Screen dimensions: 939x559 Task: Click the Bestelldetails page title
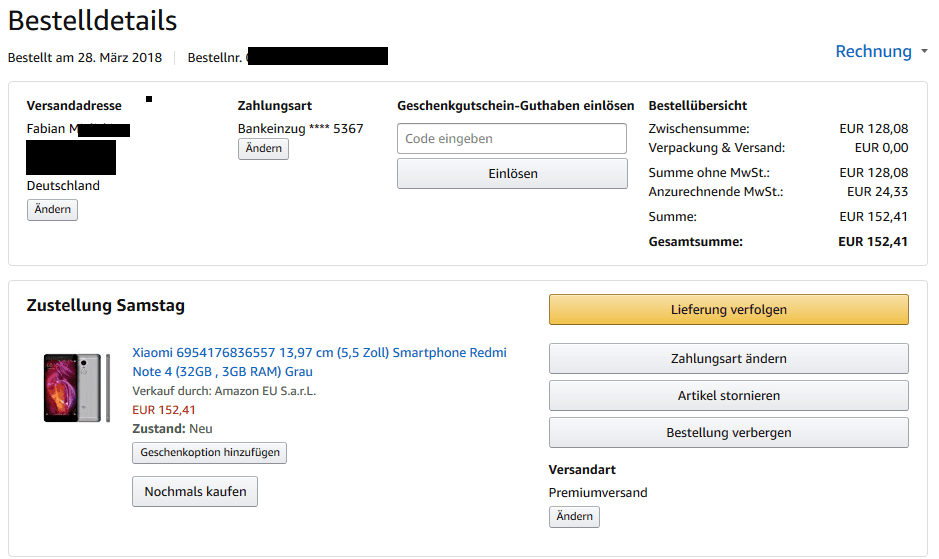93,21
